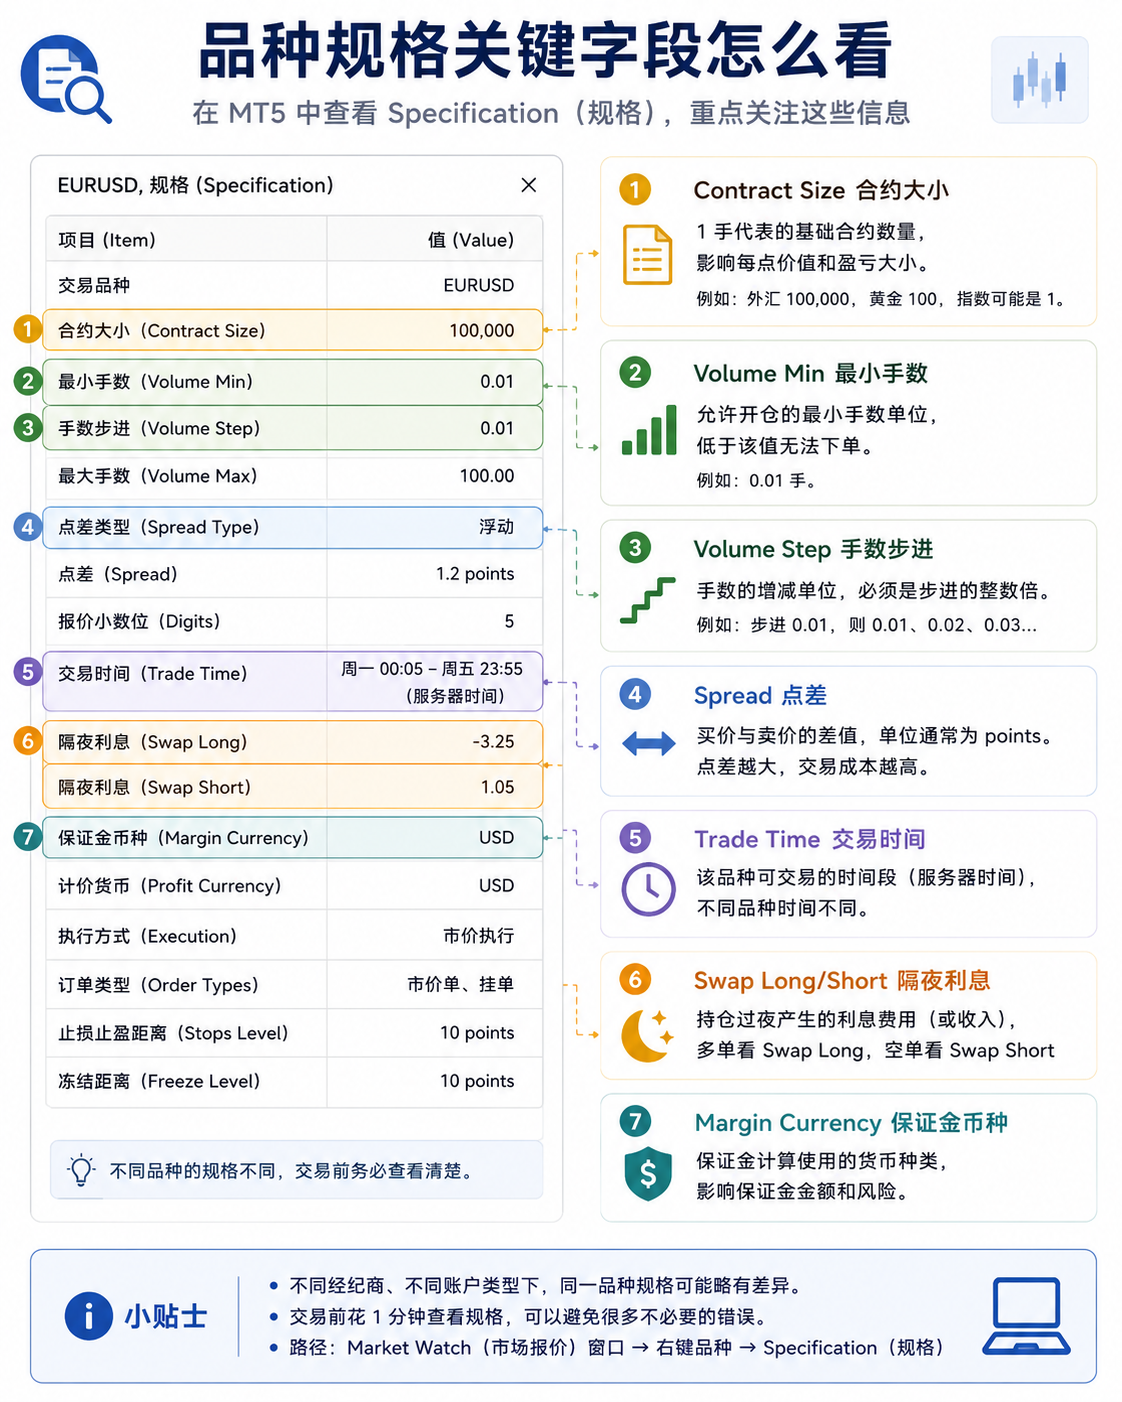
Task: Select the 计价货币 (Profit Currency) row
Action: (294, 886)
